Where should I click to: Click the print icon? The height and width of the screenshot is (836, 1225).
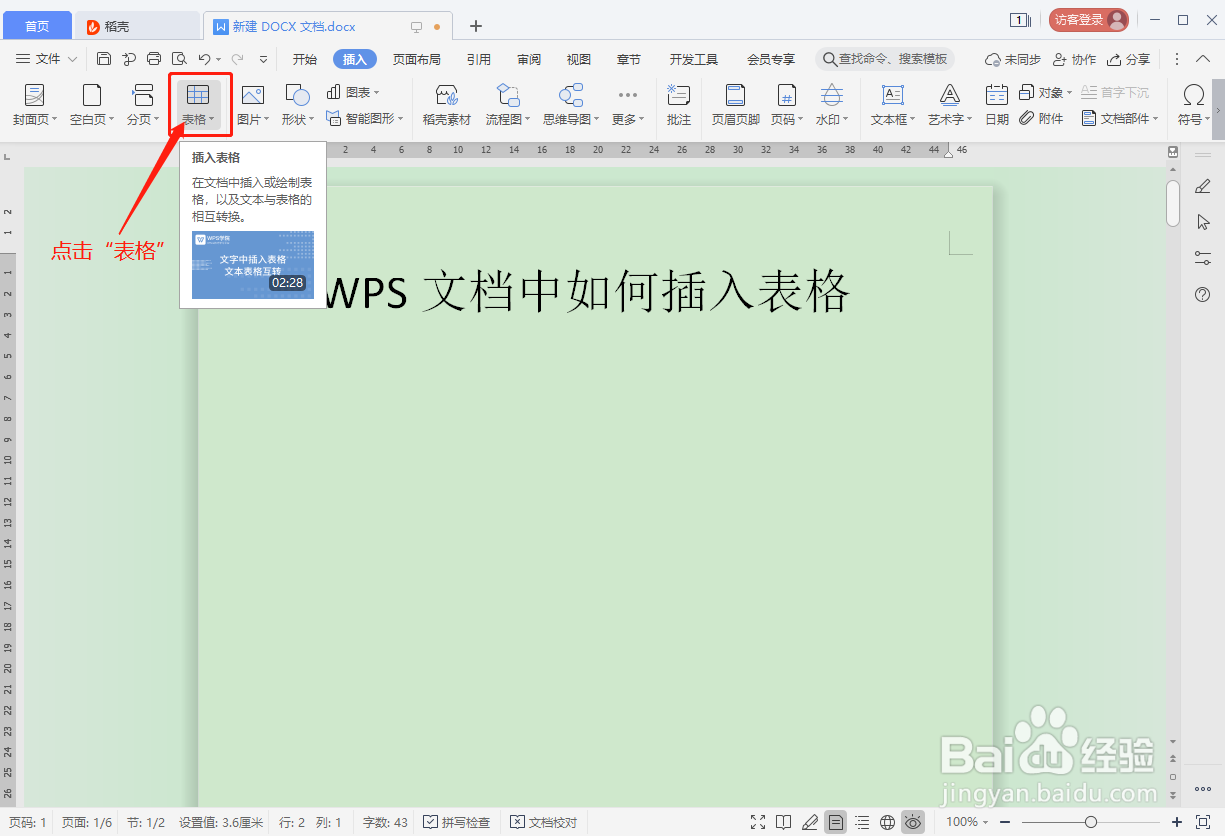(x=154, y=59)
